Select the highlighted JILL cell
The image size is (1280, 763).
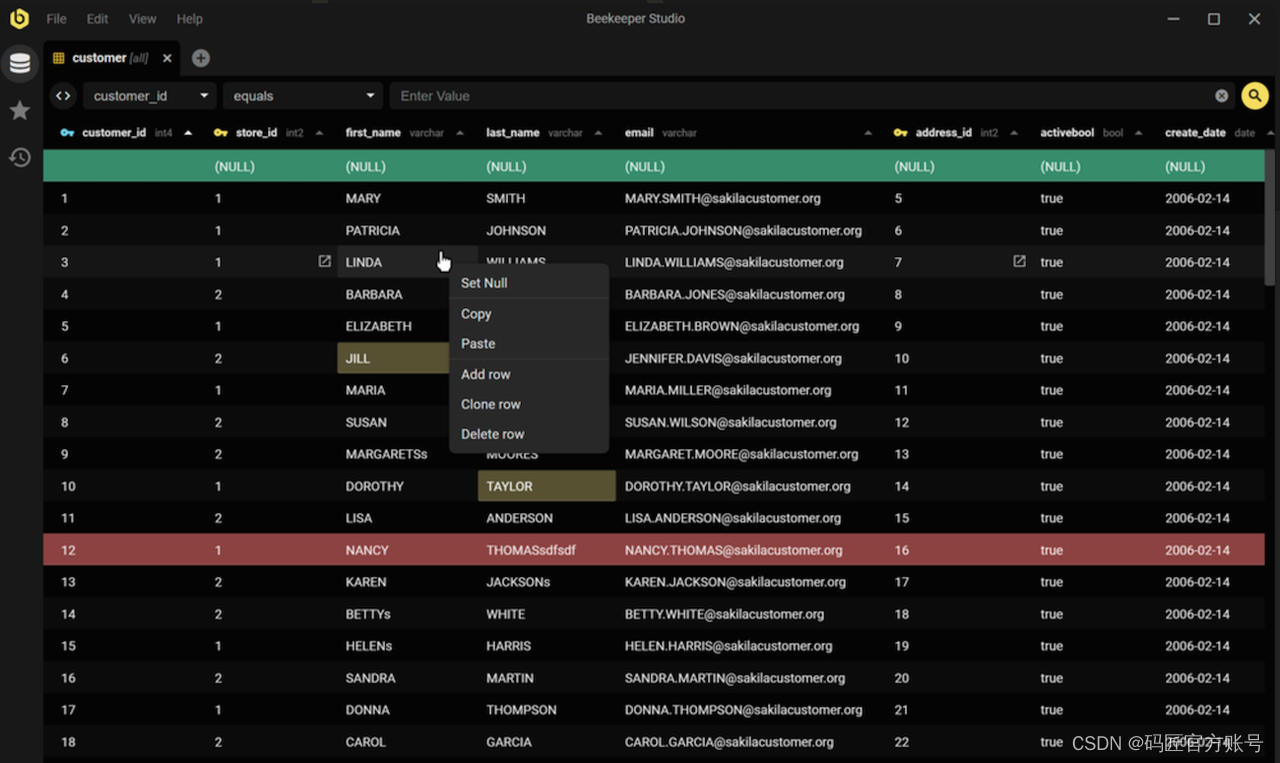point(393,358)
